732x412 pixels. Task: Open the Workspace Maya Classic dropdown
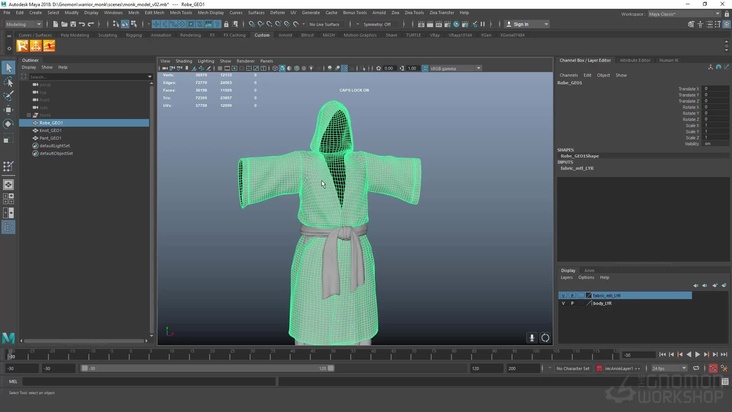tap(684, 14)
